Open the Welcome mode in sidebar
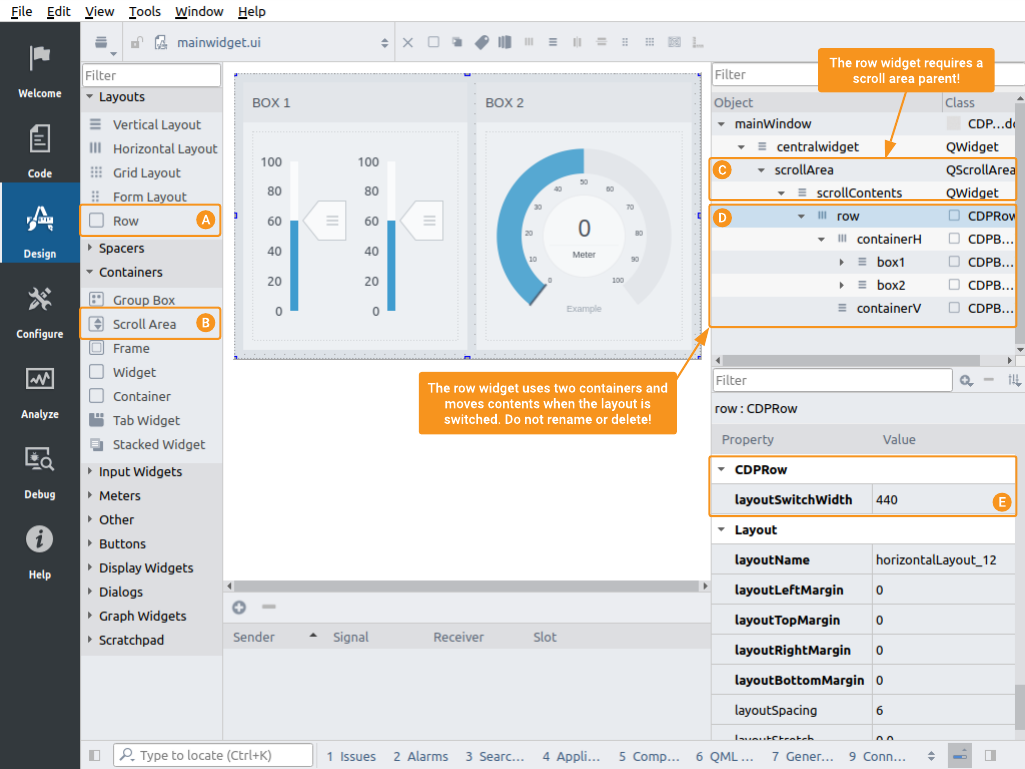The image size is (1025, 769). tap(40, 70)
